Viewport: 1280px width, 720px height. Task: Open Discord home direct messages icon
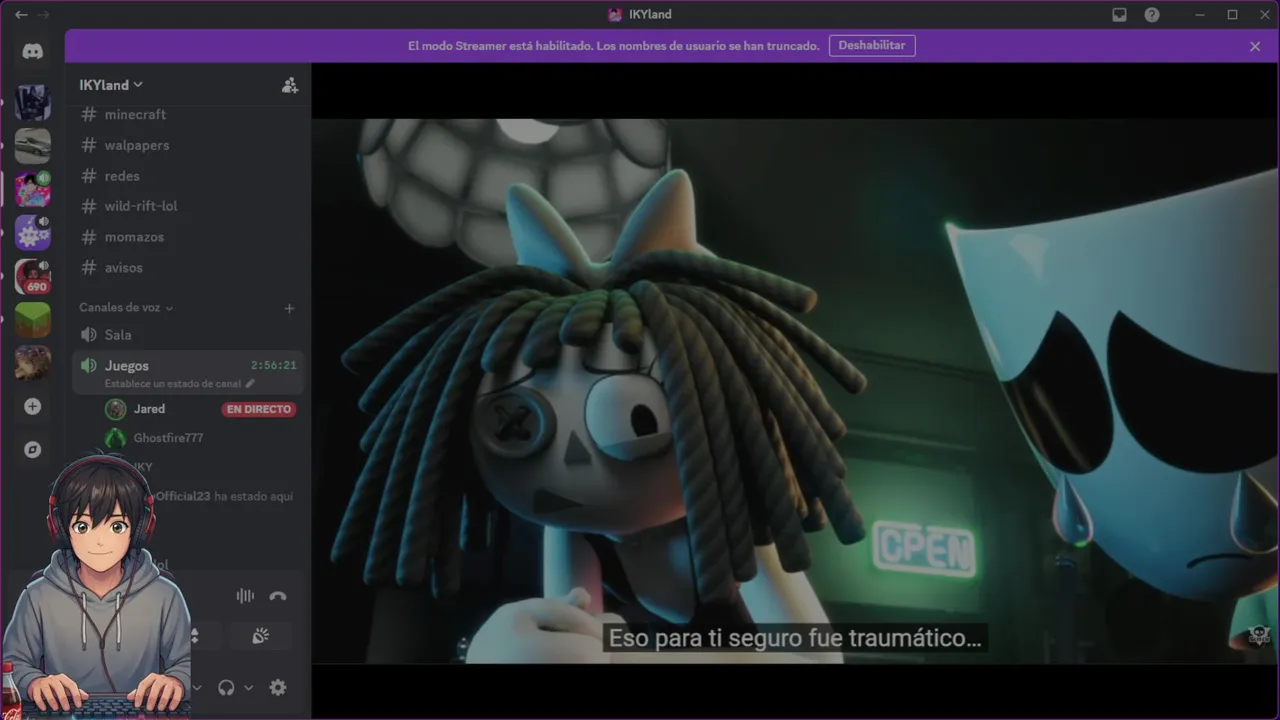(33, 52)
